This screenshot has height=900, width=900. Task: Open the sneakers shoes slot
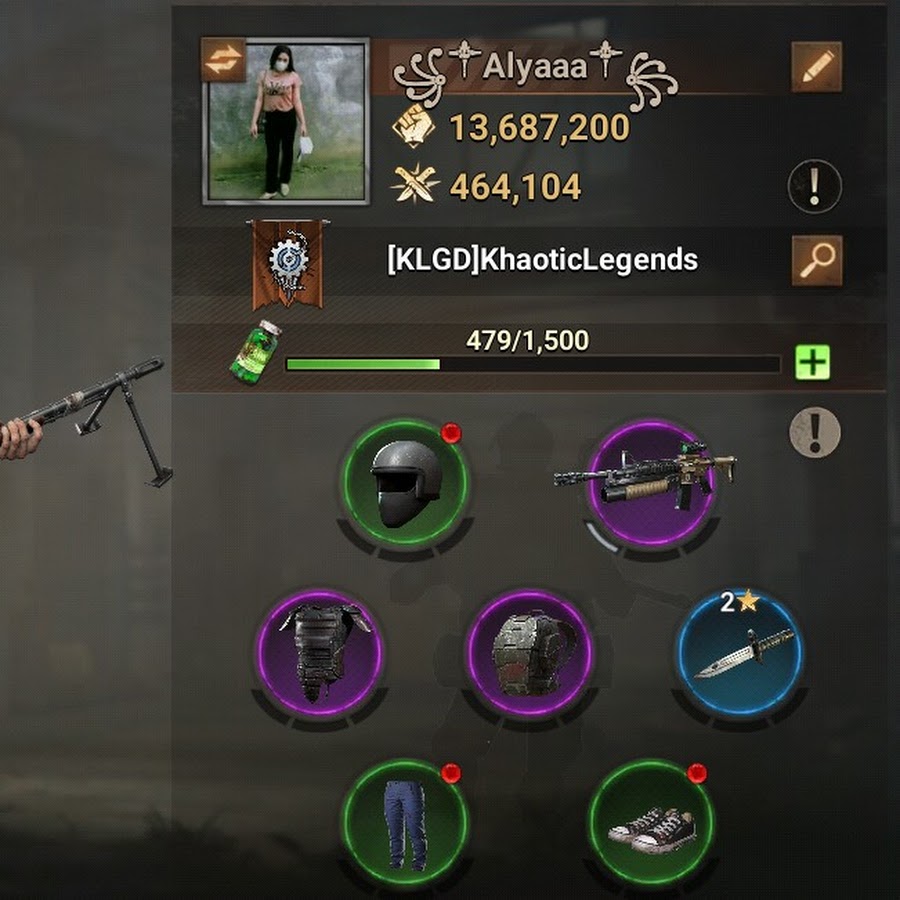651,822
